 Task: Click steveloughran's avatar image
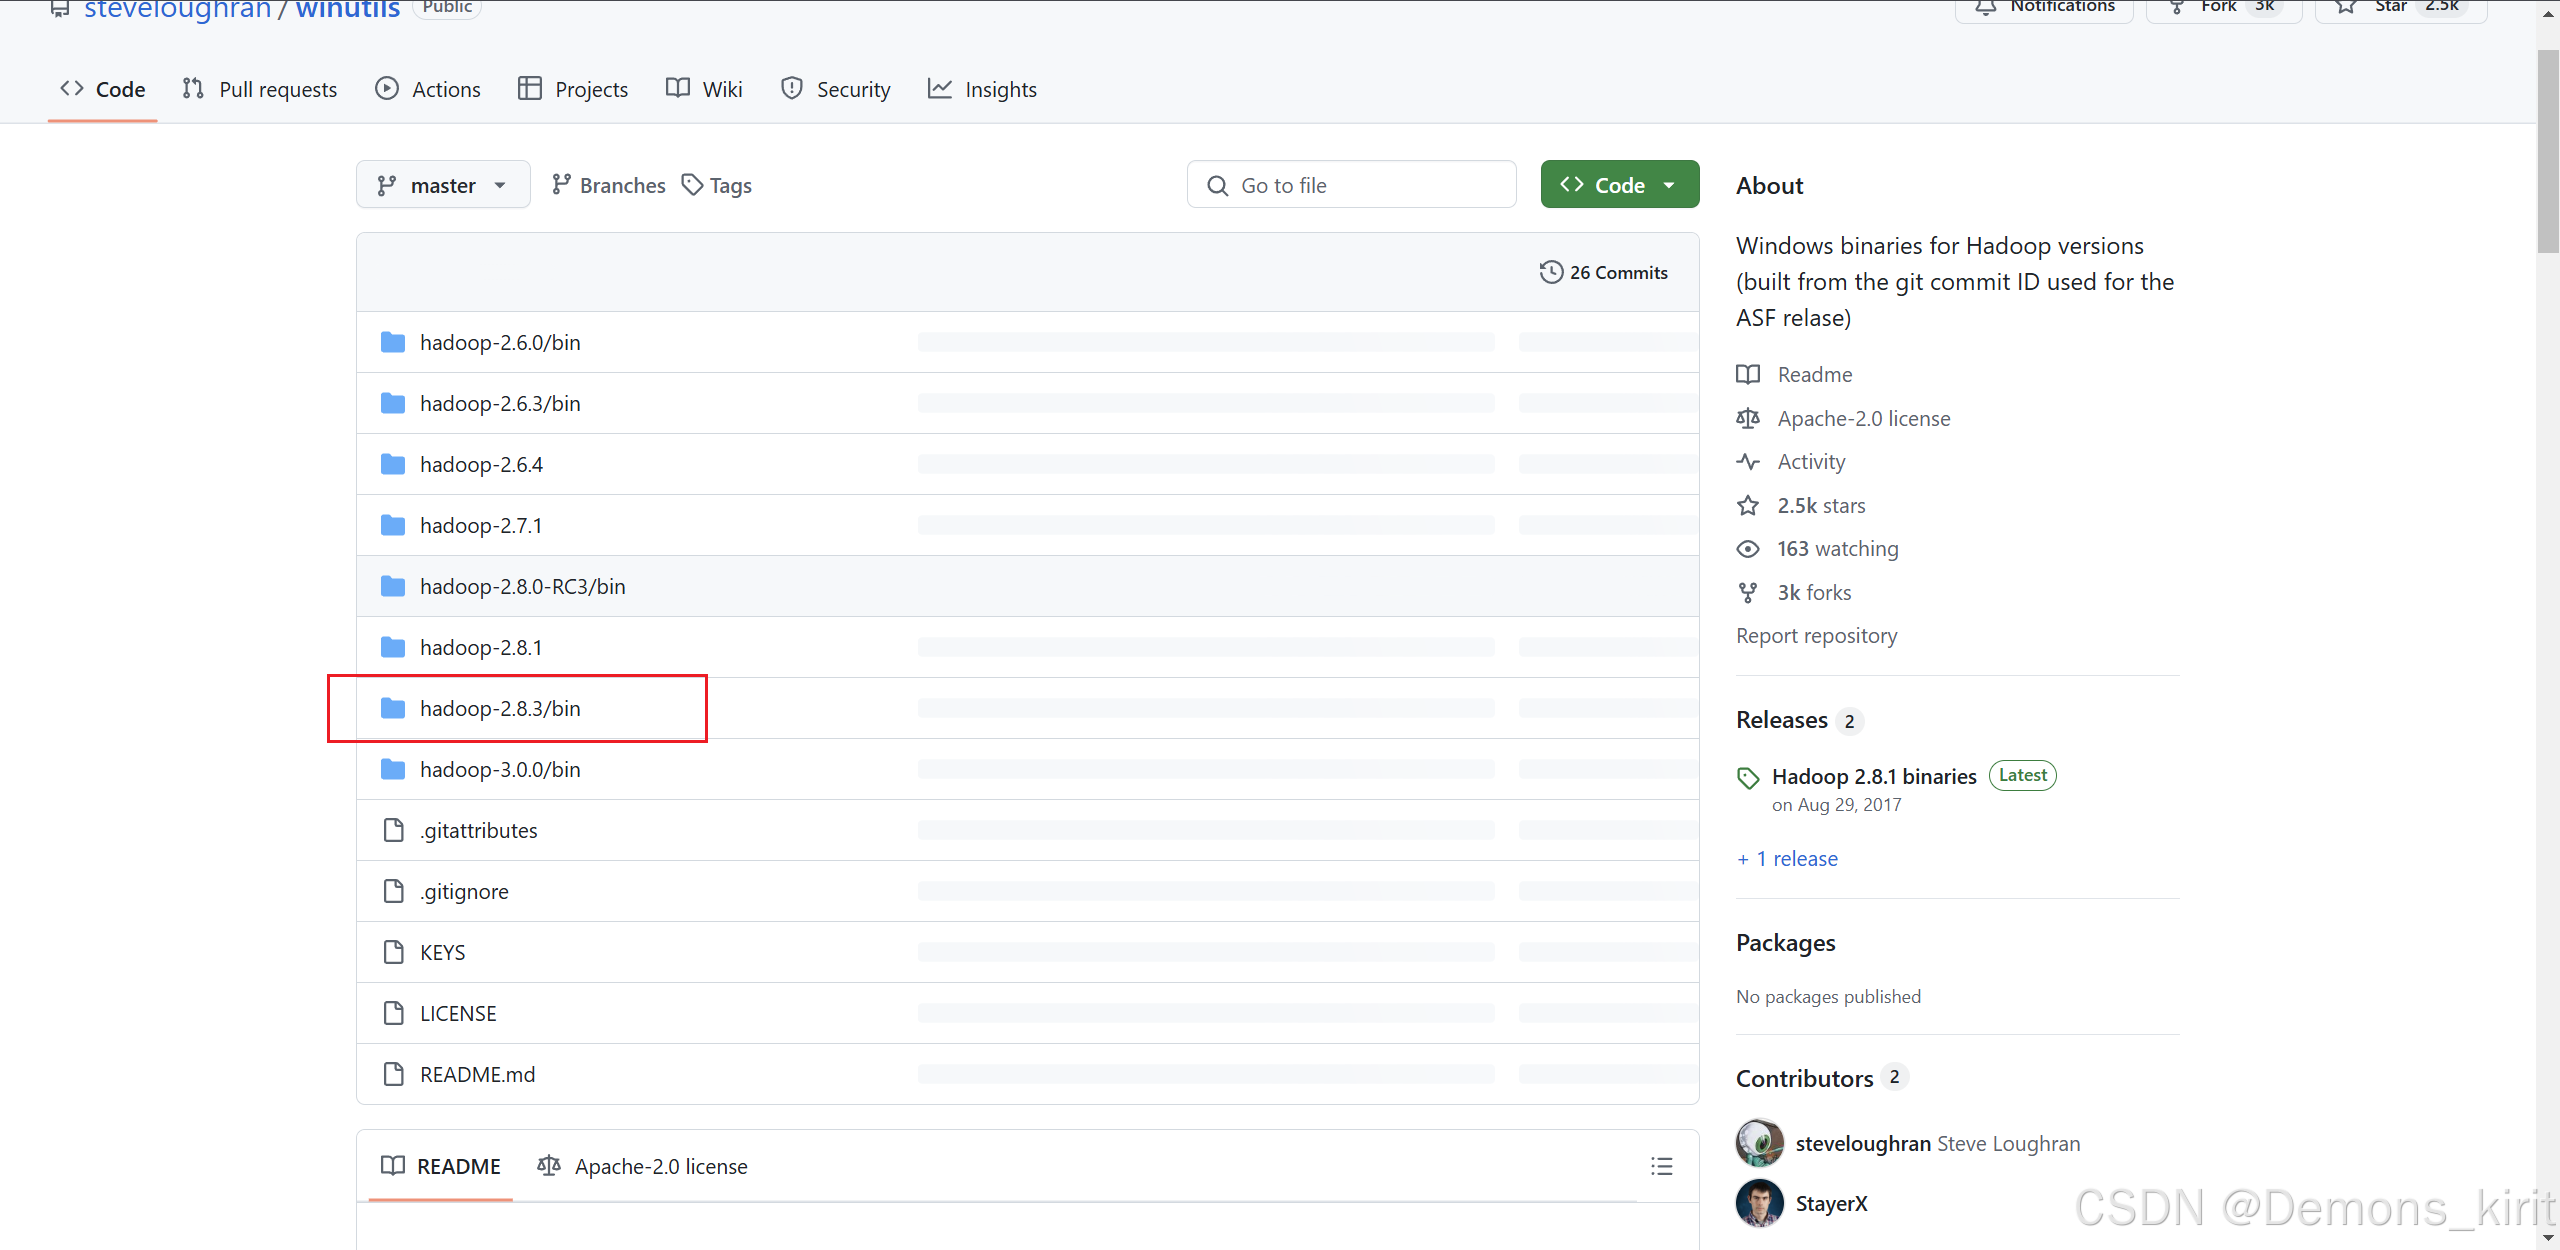coord(1760,1143)
